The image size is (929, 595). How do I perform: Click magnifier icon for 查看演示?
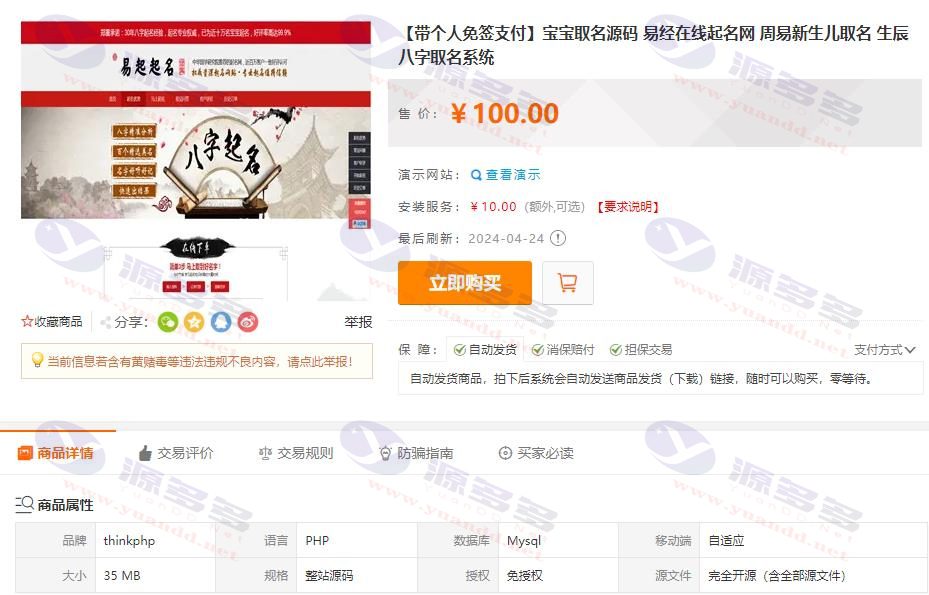click(x=476, y=175)
